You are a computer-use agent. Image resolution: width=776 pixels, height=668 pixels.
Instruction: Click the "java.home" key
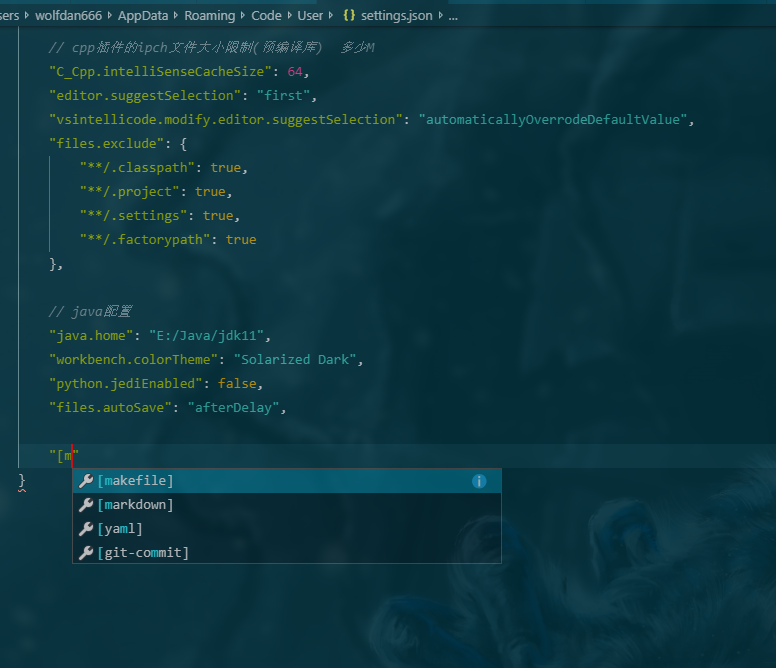(x=91, y=335)
